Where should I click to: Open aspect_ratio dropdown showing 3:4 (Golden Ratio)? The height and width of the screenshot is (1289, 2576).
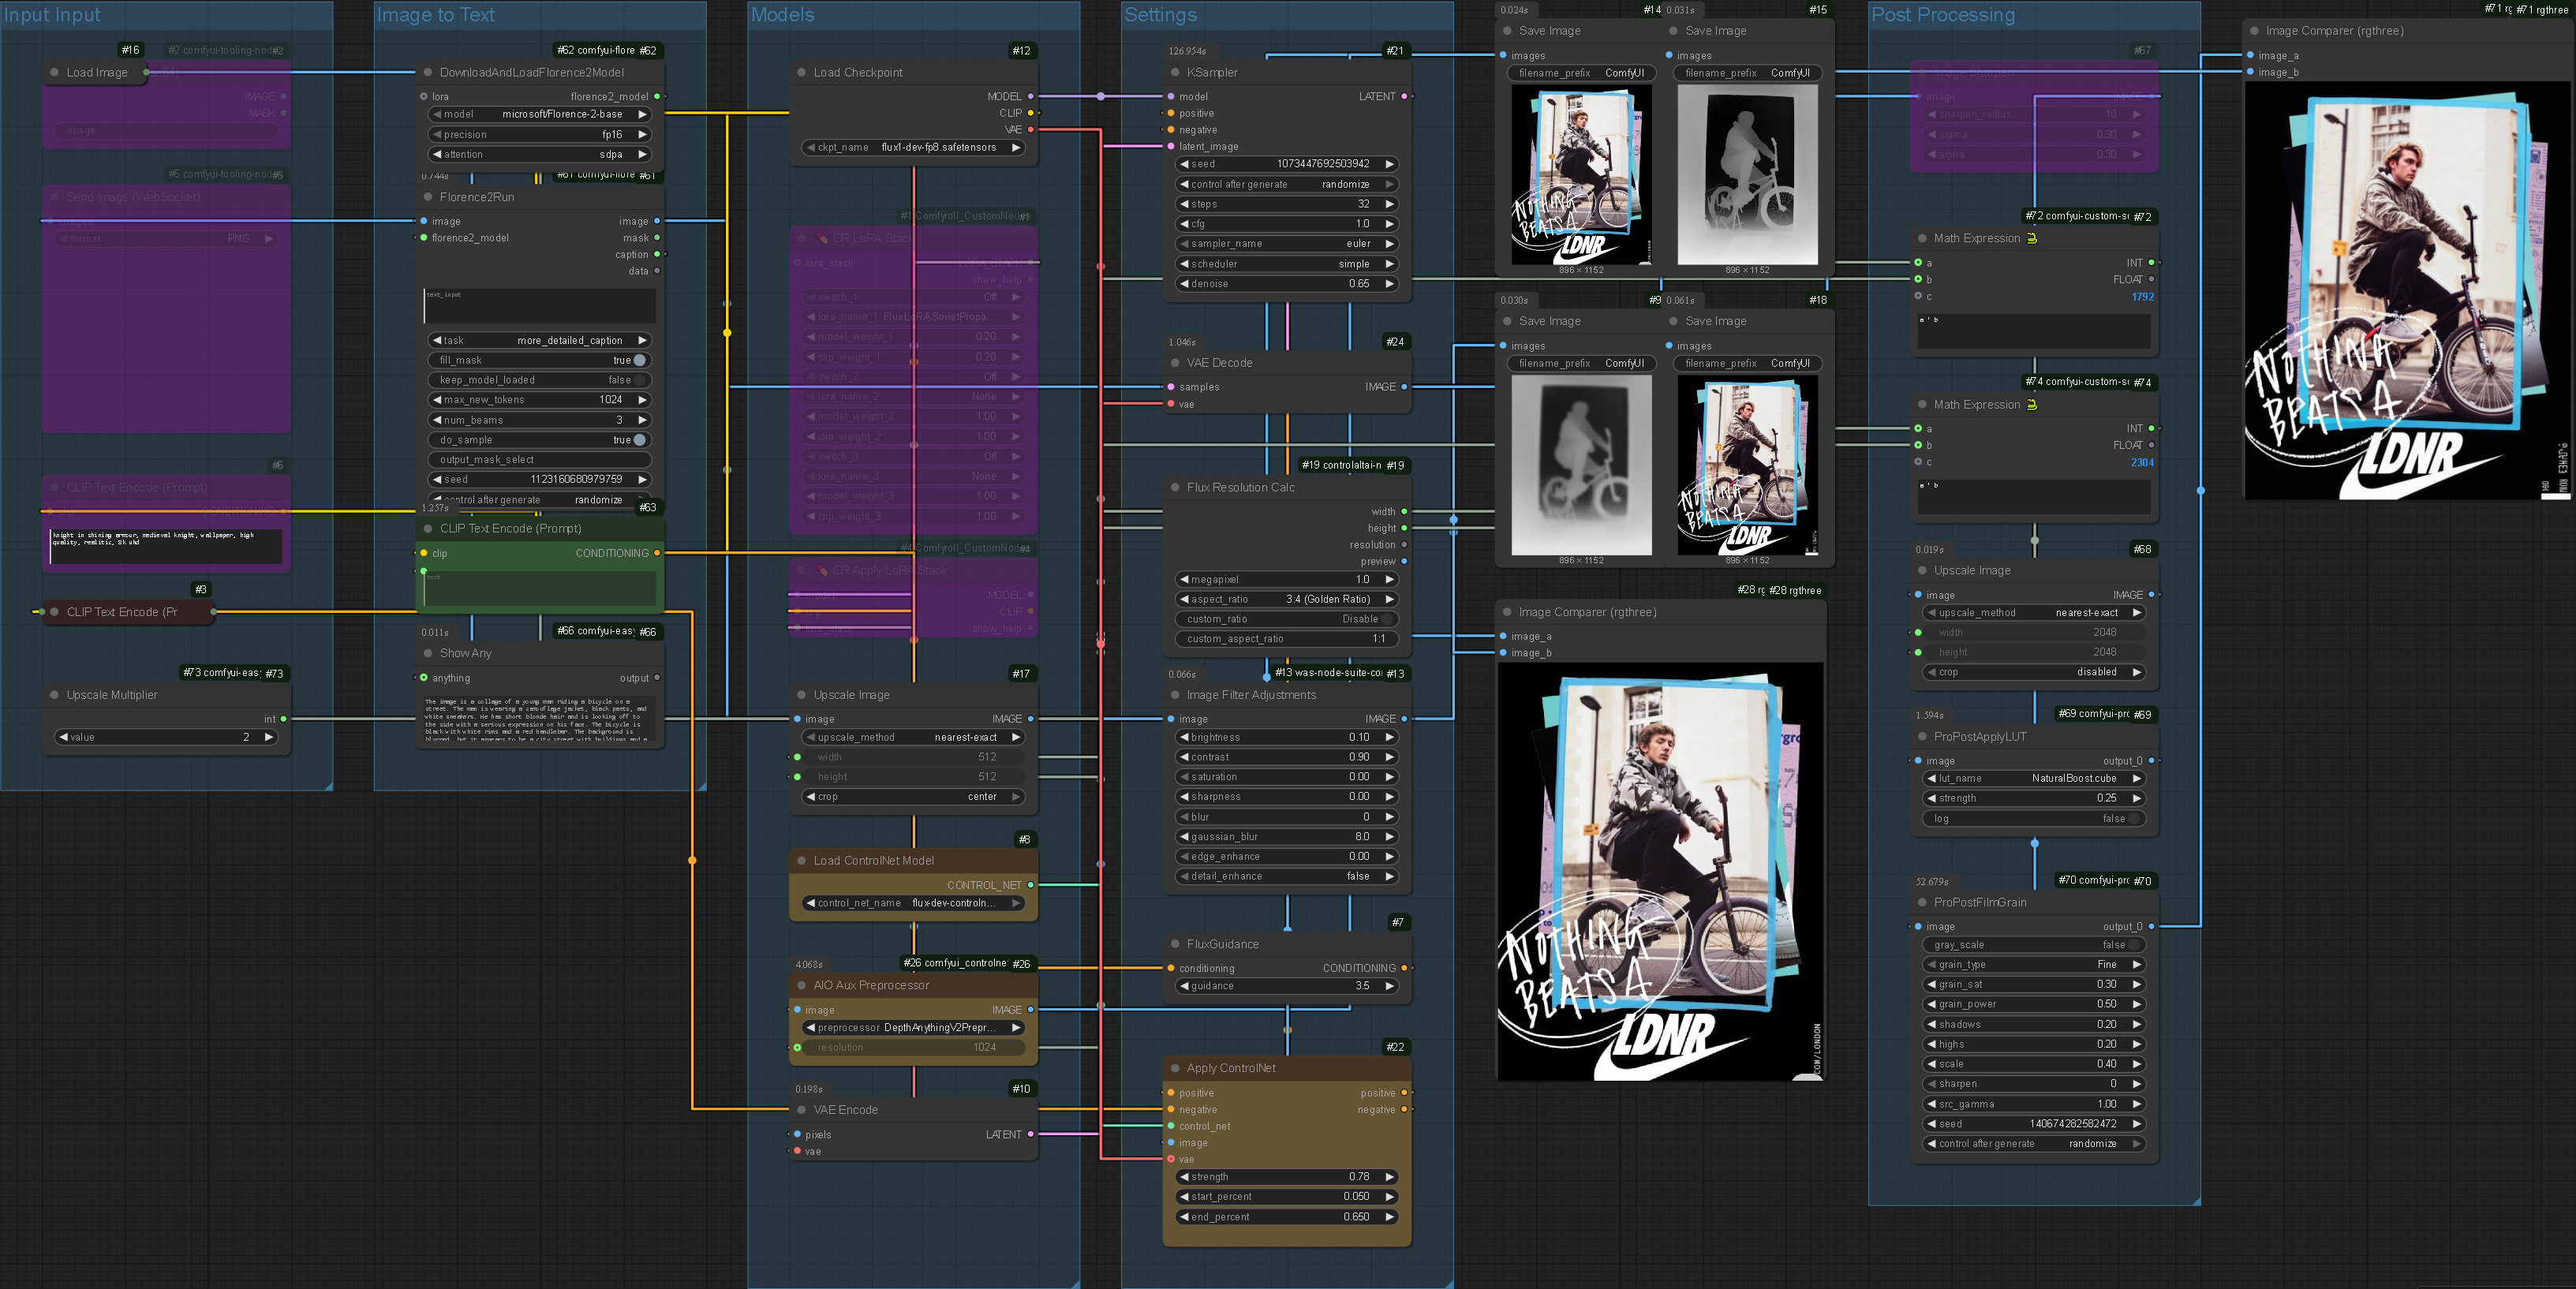[x=1287, y=599]
